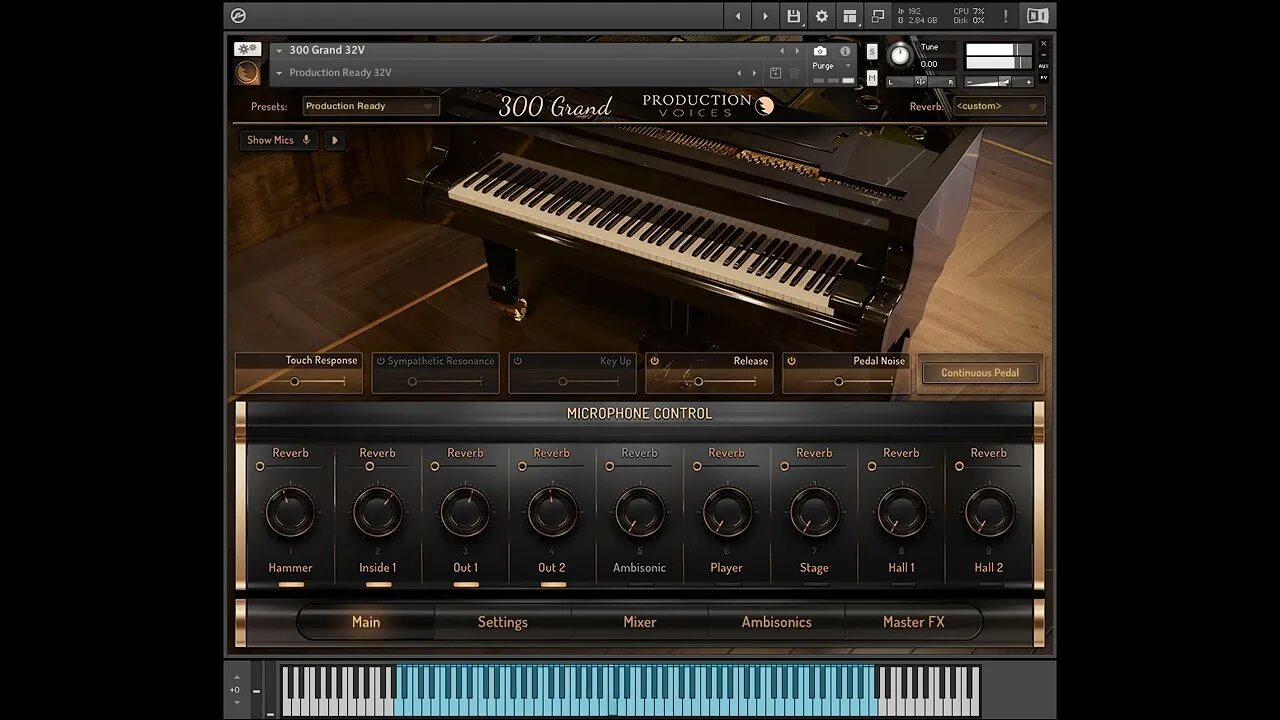Go to previous item with top-bar left arrow

tap(738, 16)
